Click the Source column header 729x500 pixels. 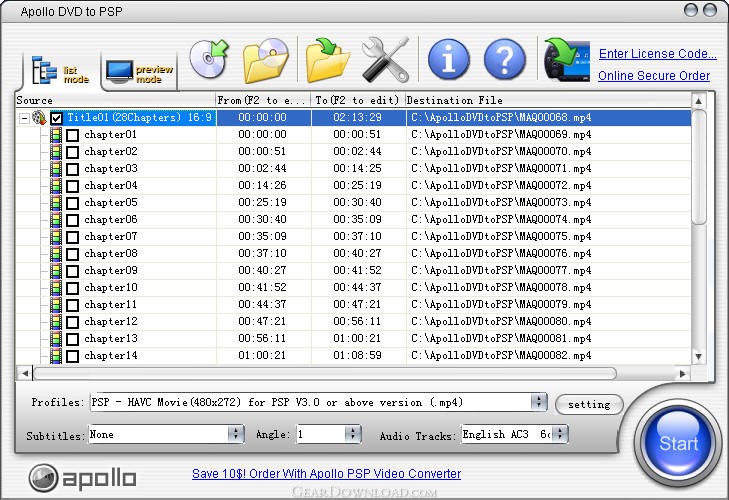[115, 100]
